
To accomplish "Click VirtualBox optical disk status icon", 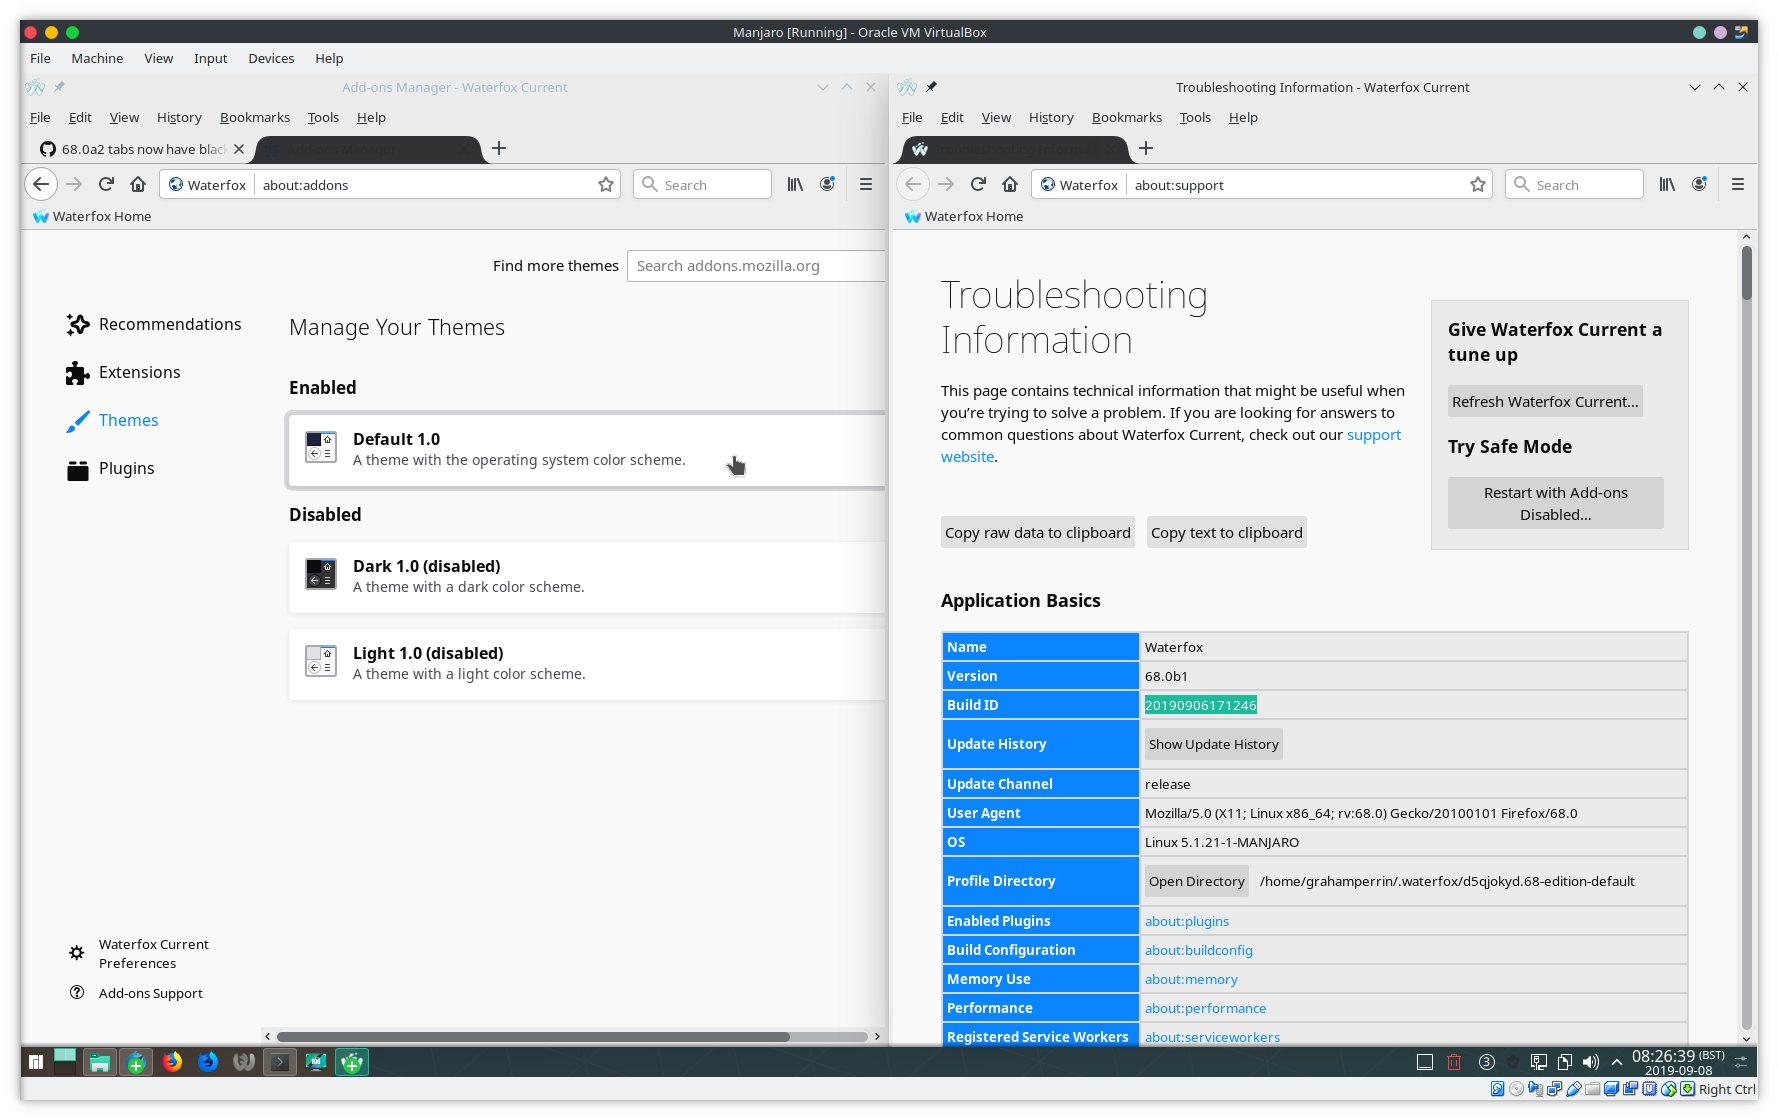I will pos(1517,1089).
